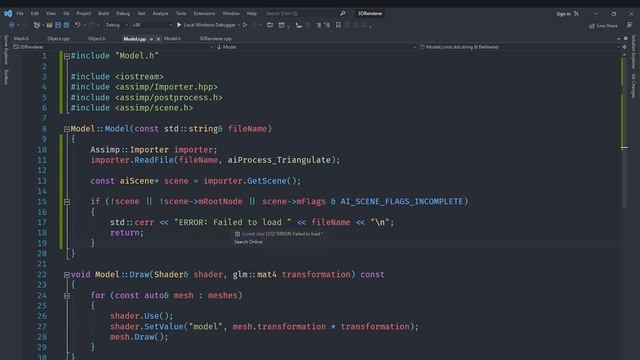Image resolution: width=640 pixels, height=360 pixels.
Task: Open the Toolbox side tab
Action: click(6, 77)
